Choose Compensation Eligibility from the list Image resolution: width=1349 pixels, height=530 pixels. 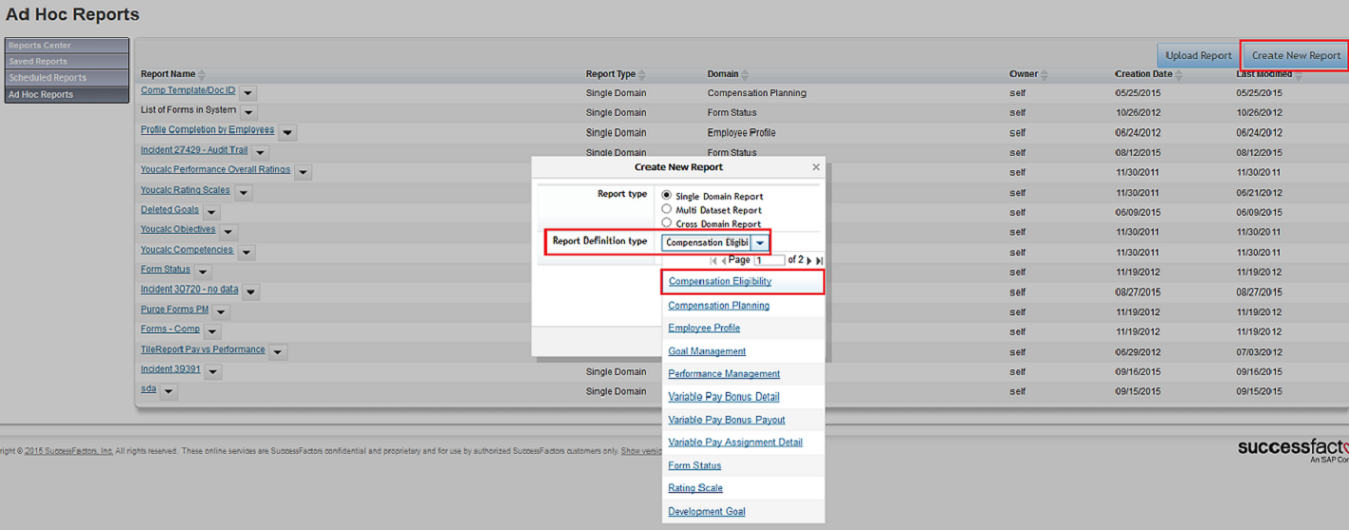720,282
